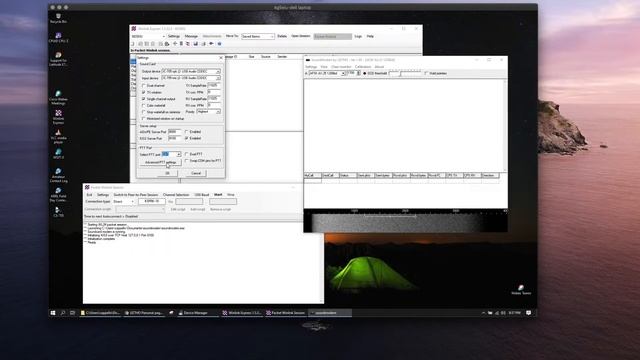Screen dimensions: 640x360
Task: Click Channel Selection in Packet Winlink Session
Action: [x=176, y=195]
